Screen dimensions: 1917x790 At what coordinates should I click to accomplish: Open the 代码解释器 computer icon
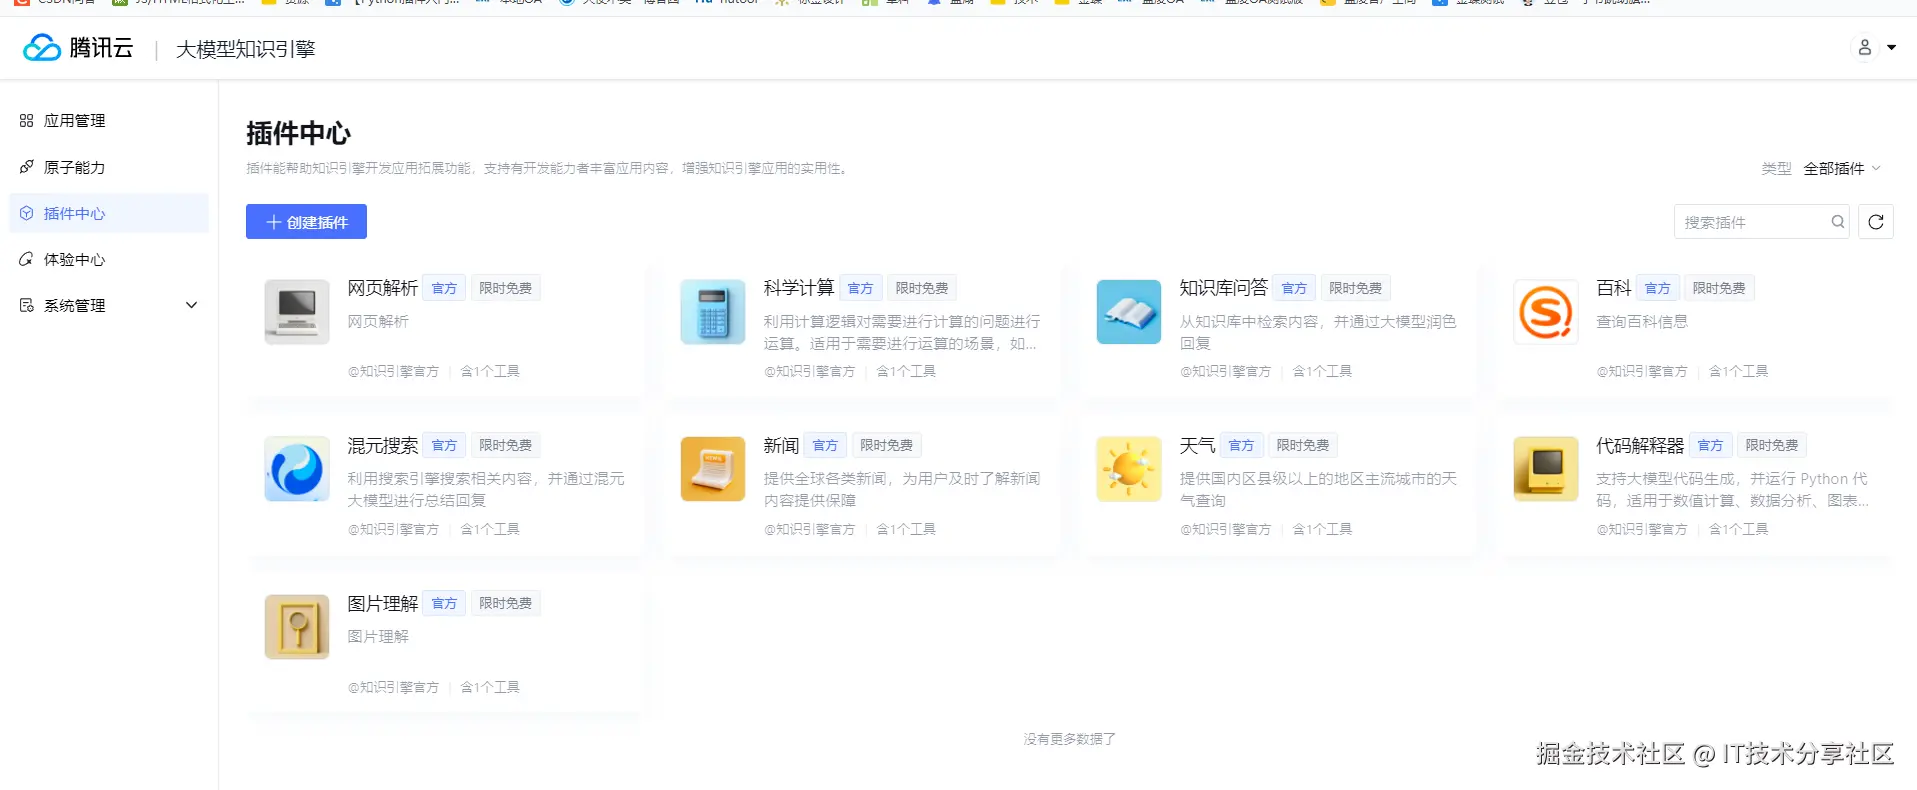coord(1546,469)
